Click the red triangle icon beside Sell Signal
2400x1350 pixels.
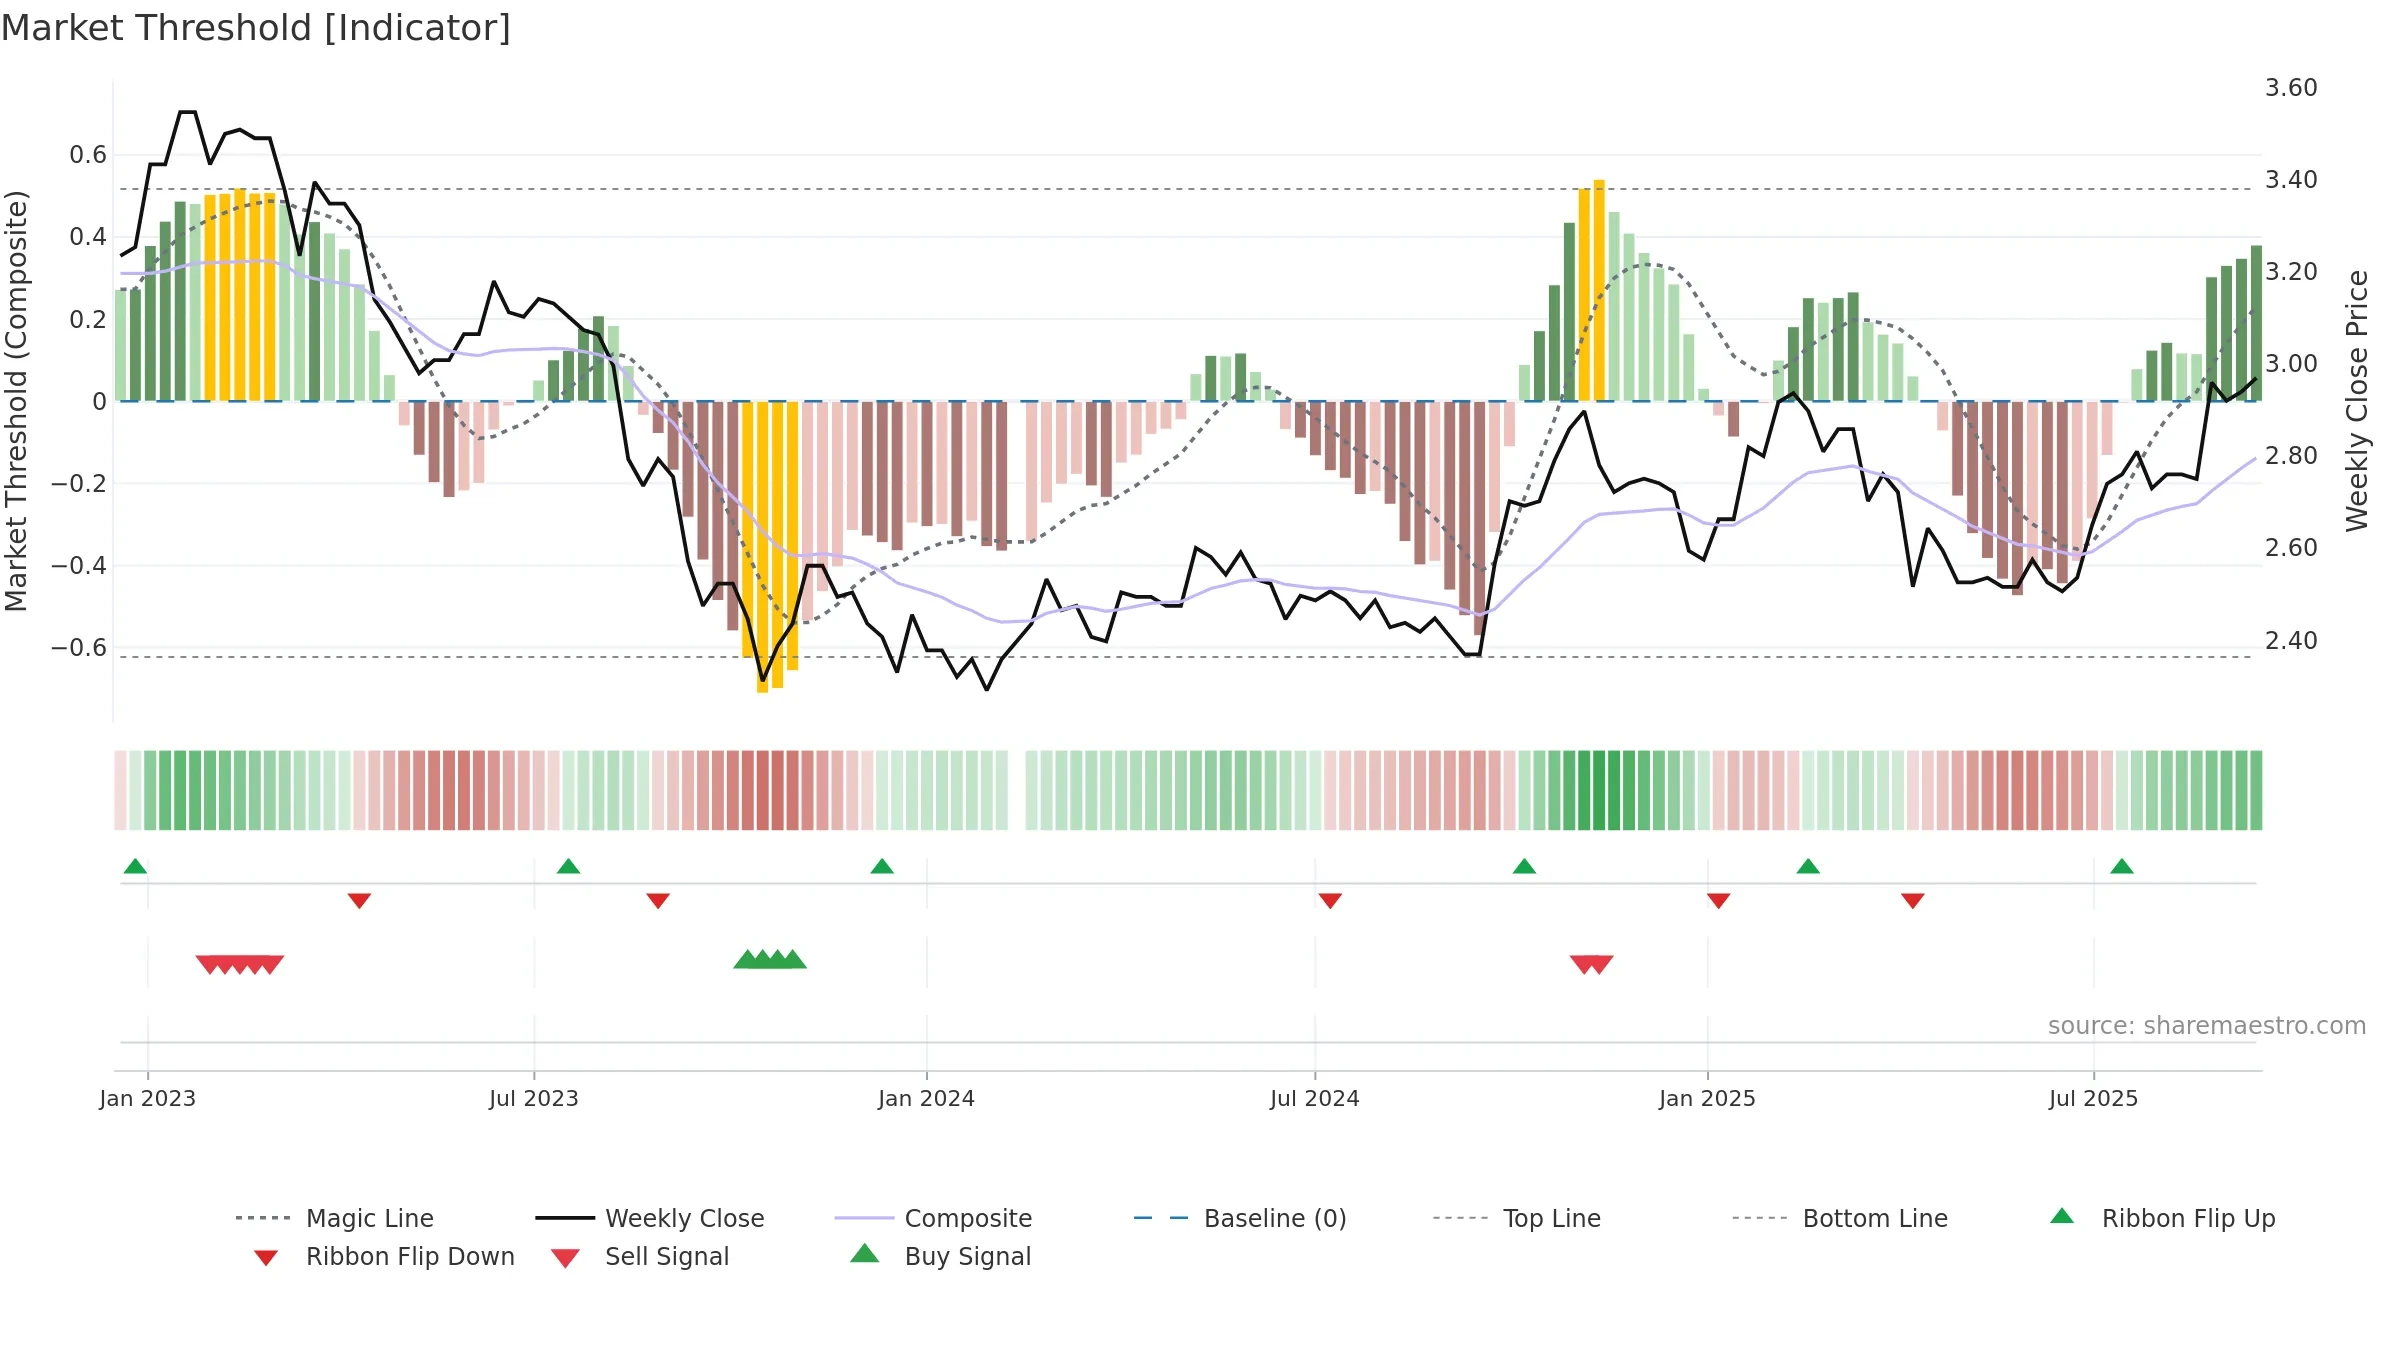tap(565, 1258)
